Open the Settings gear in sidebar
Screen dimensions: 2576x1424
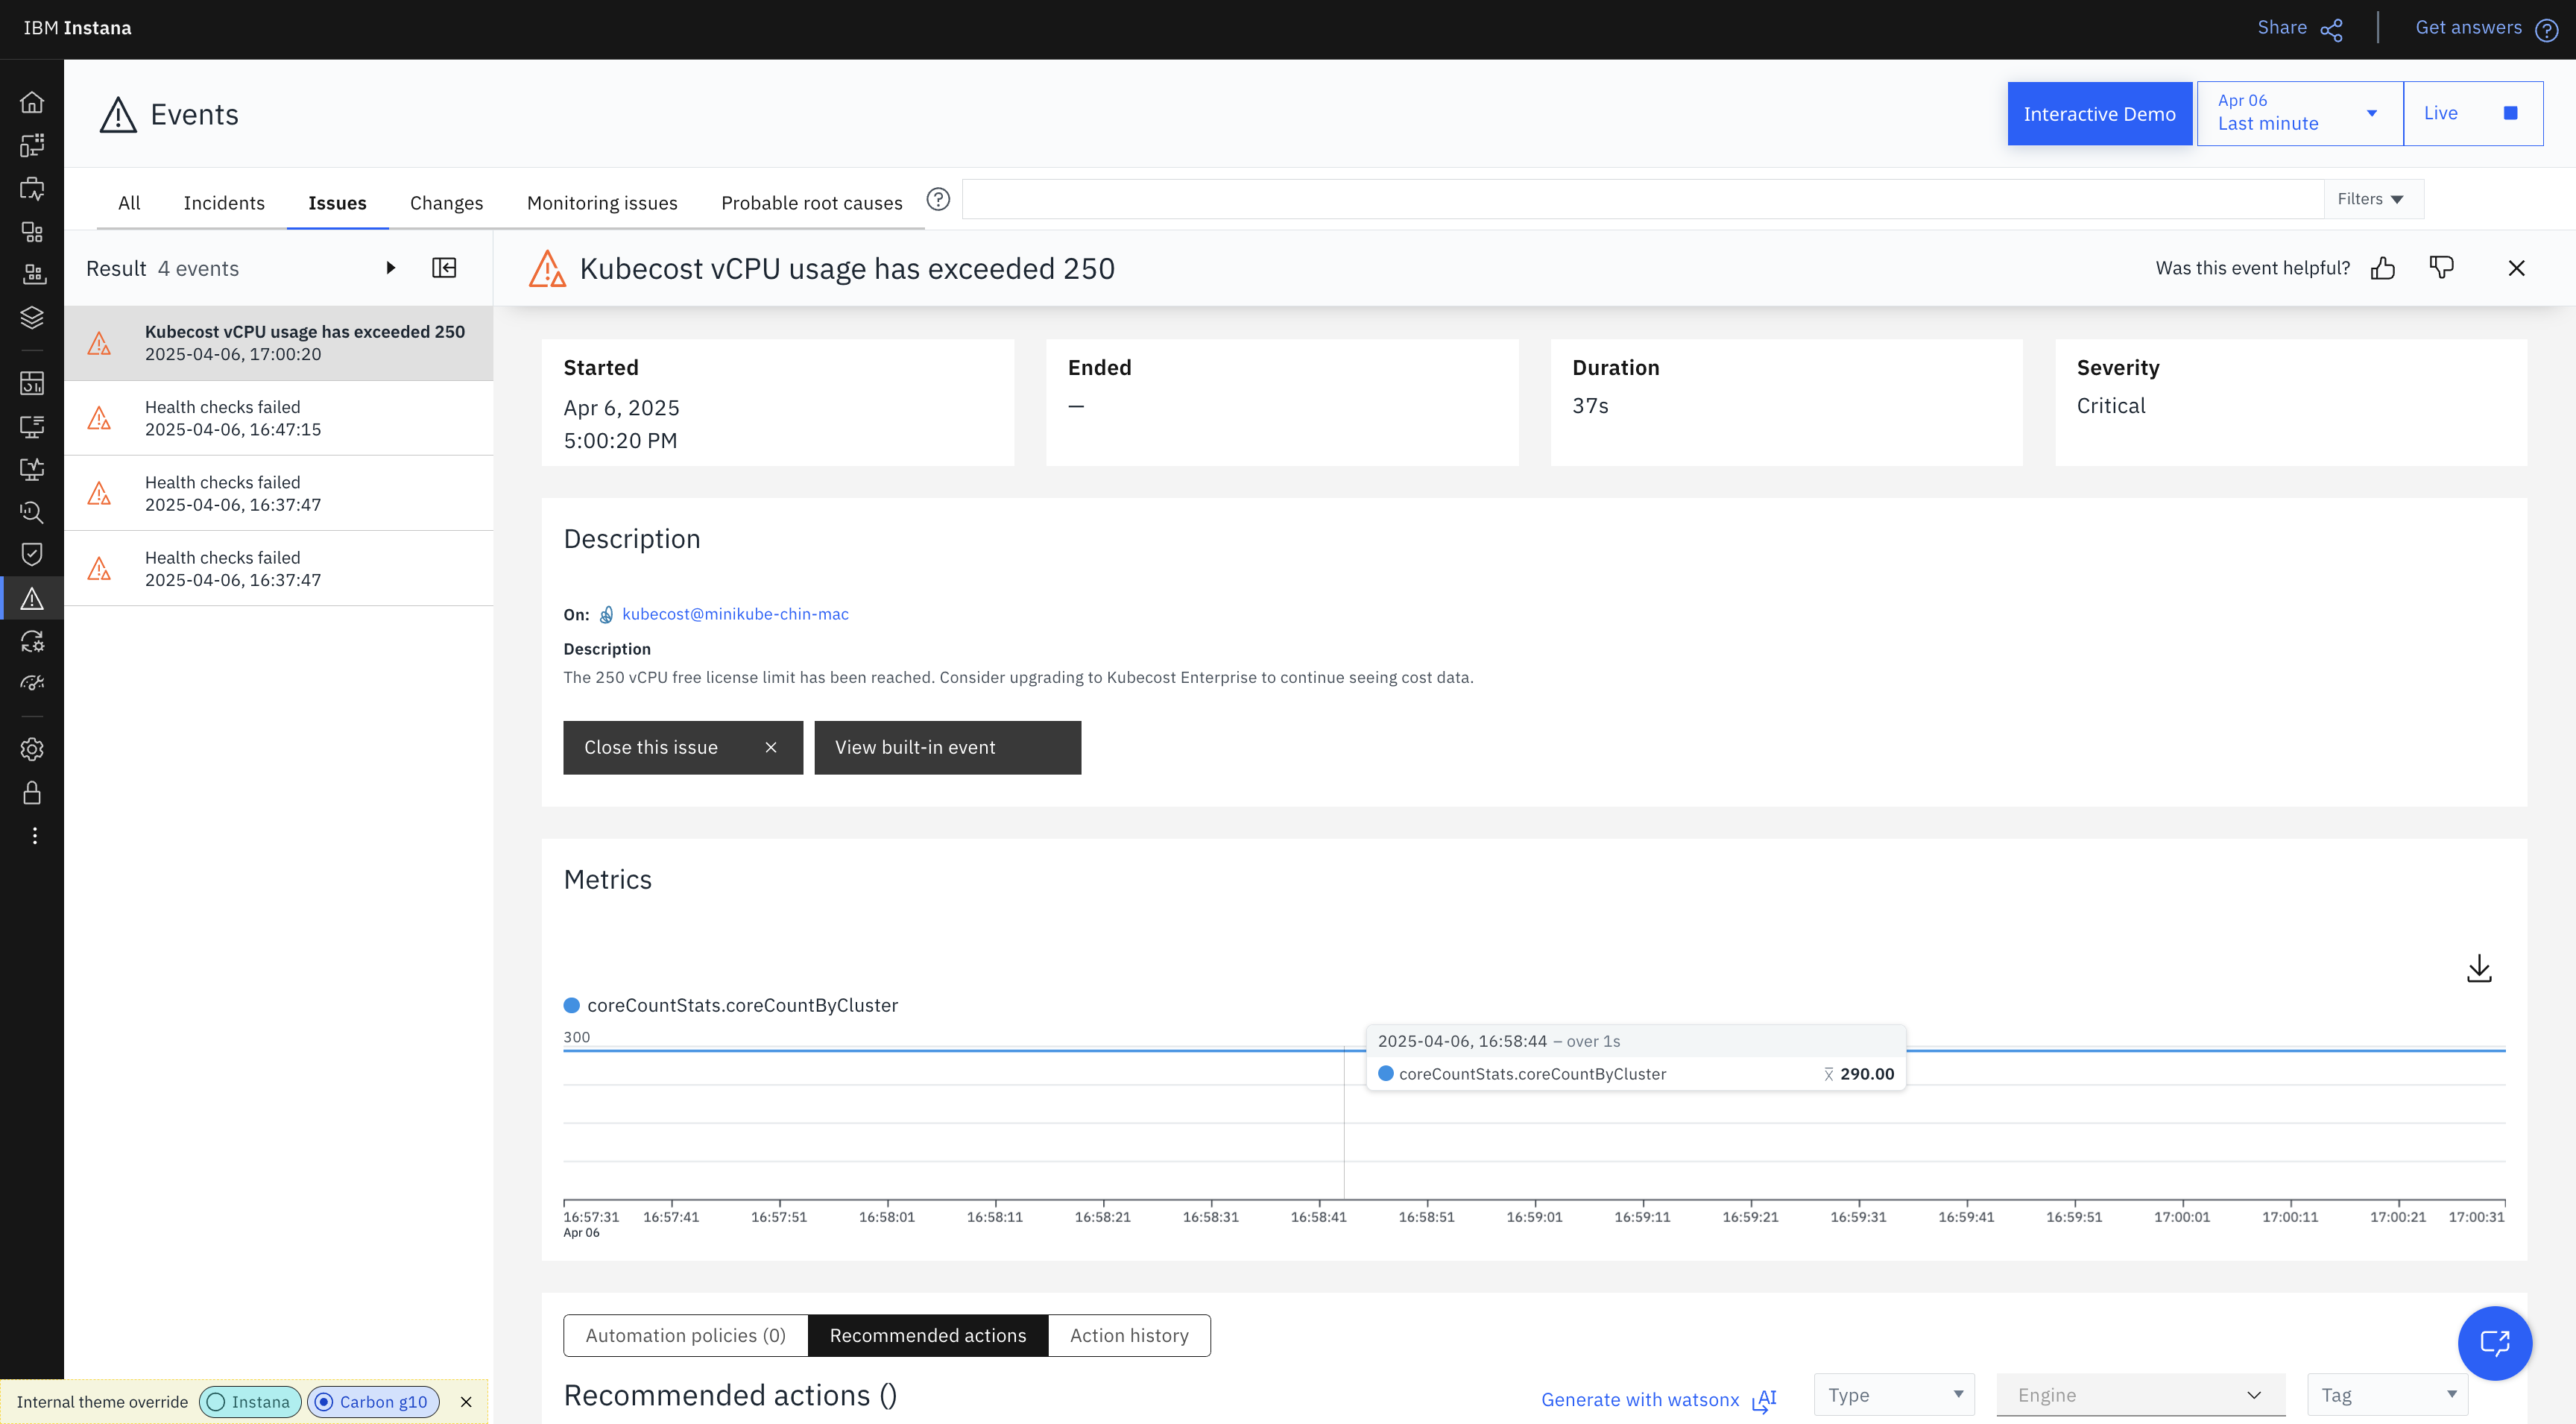[32, 749]
